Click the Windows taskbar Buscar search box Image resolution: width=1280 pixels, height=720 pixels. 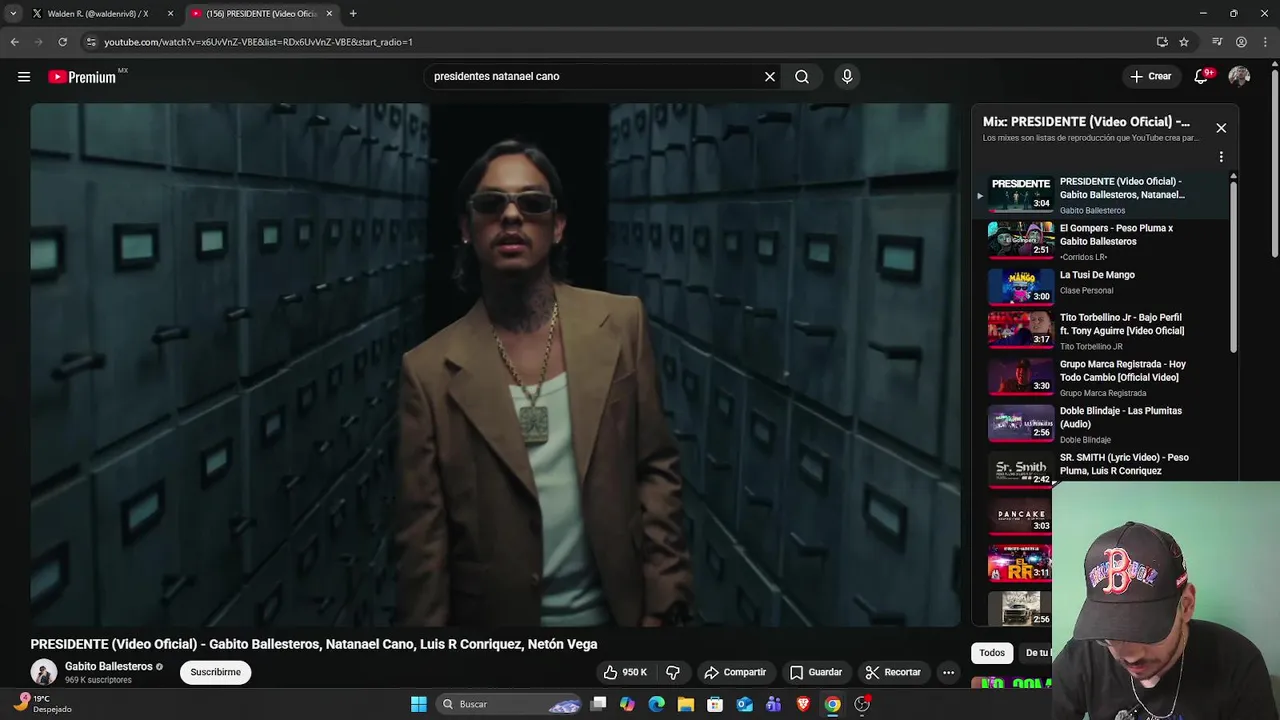pyautogui.click(x=510, y=704)
